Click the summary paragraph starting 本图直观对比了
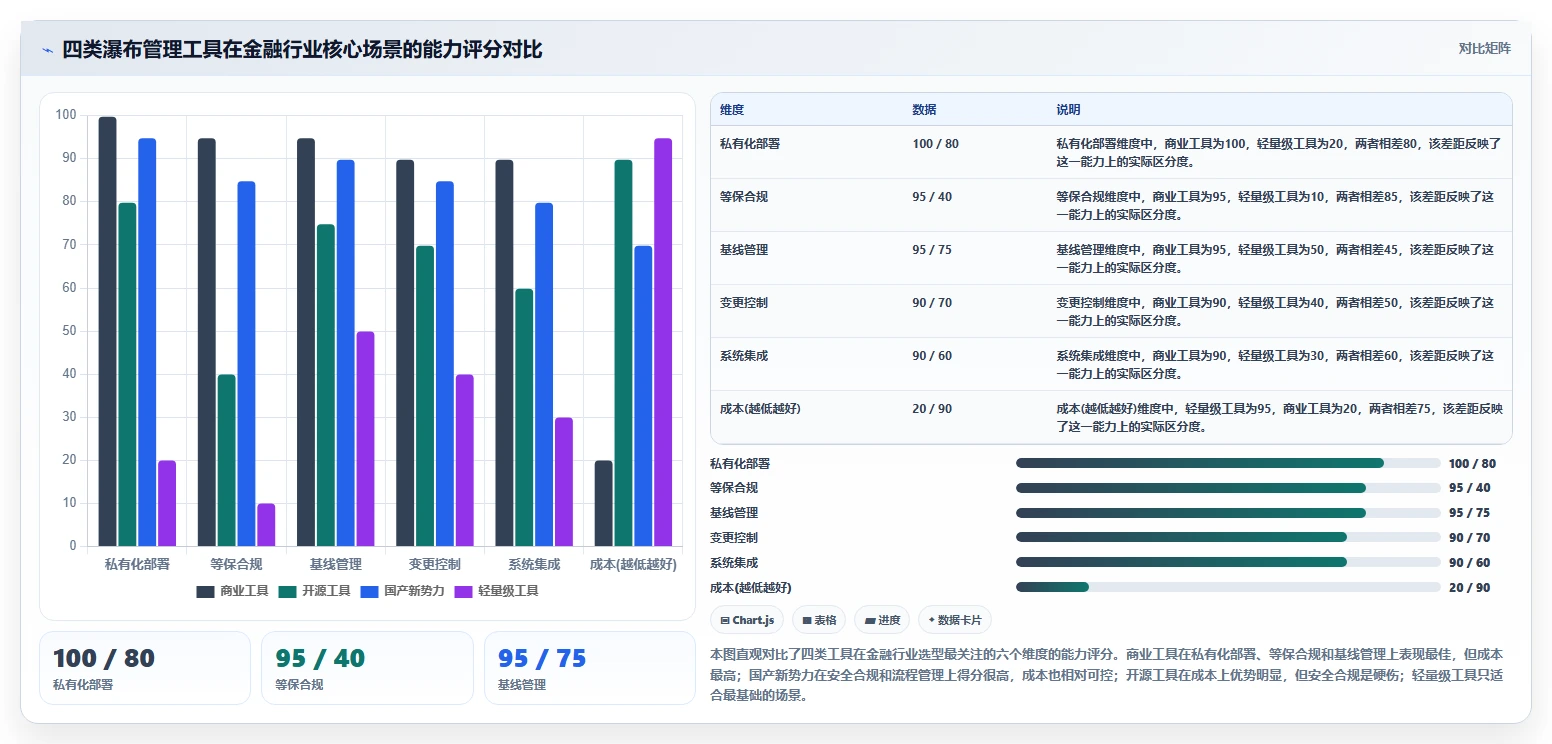 coord(1106,675)
